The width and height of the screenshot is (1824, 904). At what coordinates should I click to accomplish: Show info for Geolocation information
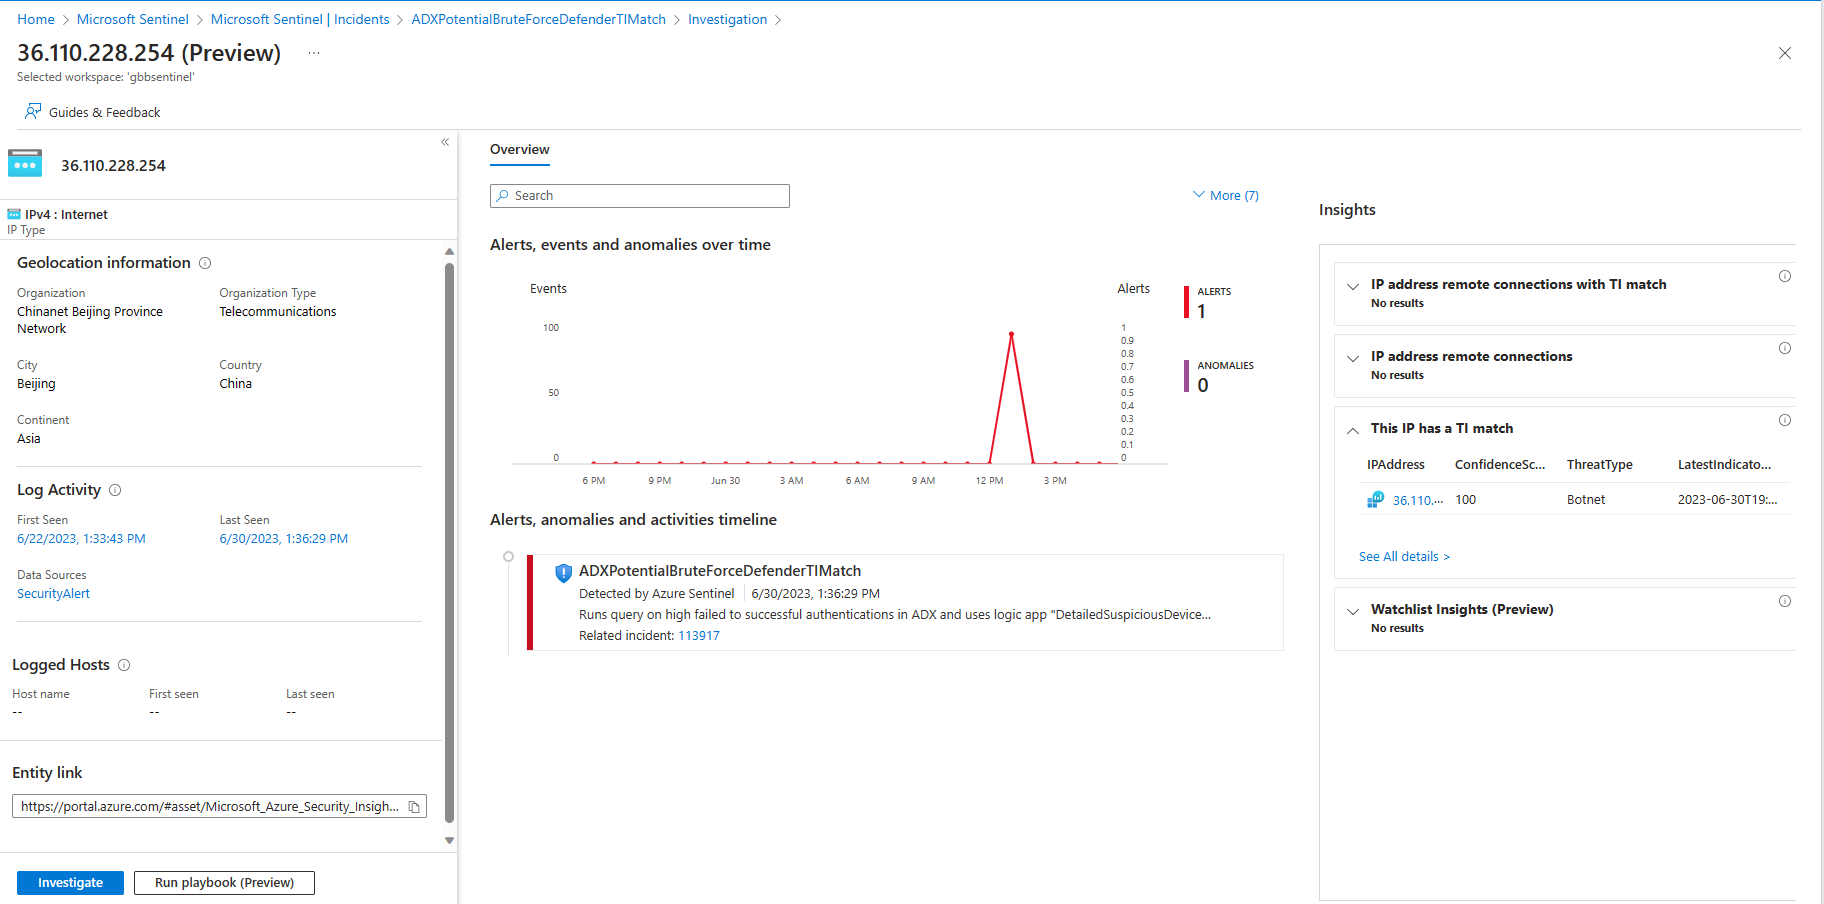[x=205, y=263]
